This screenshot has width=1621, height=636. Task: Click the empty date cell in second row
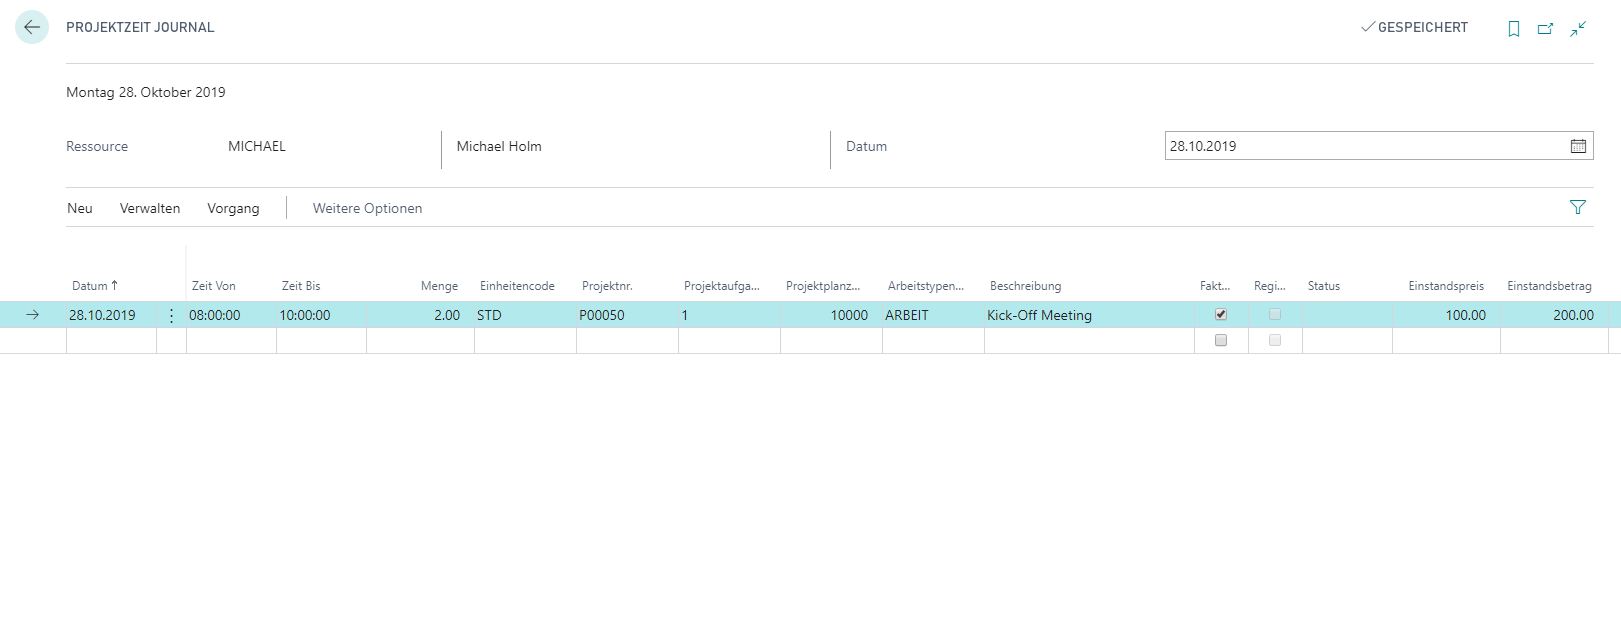tap(111, 341)
